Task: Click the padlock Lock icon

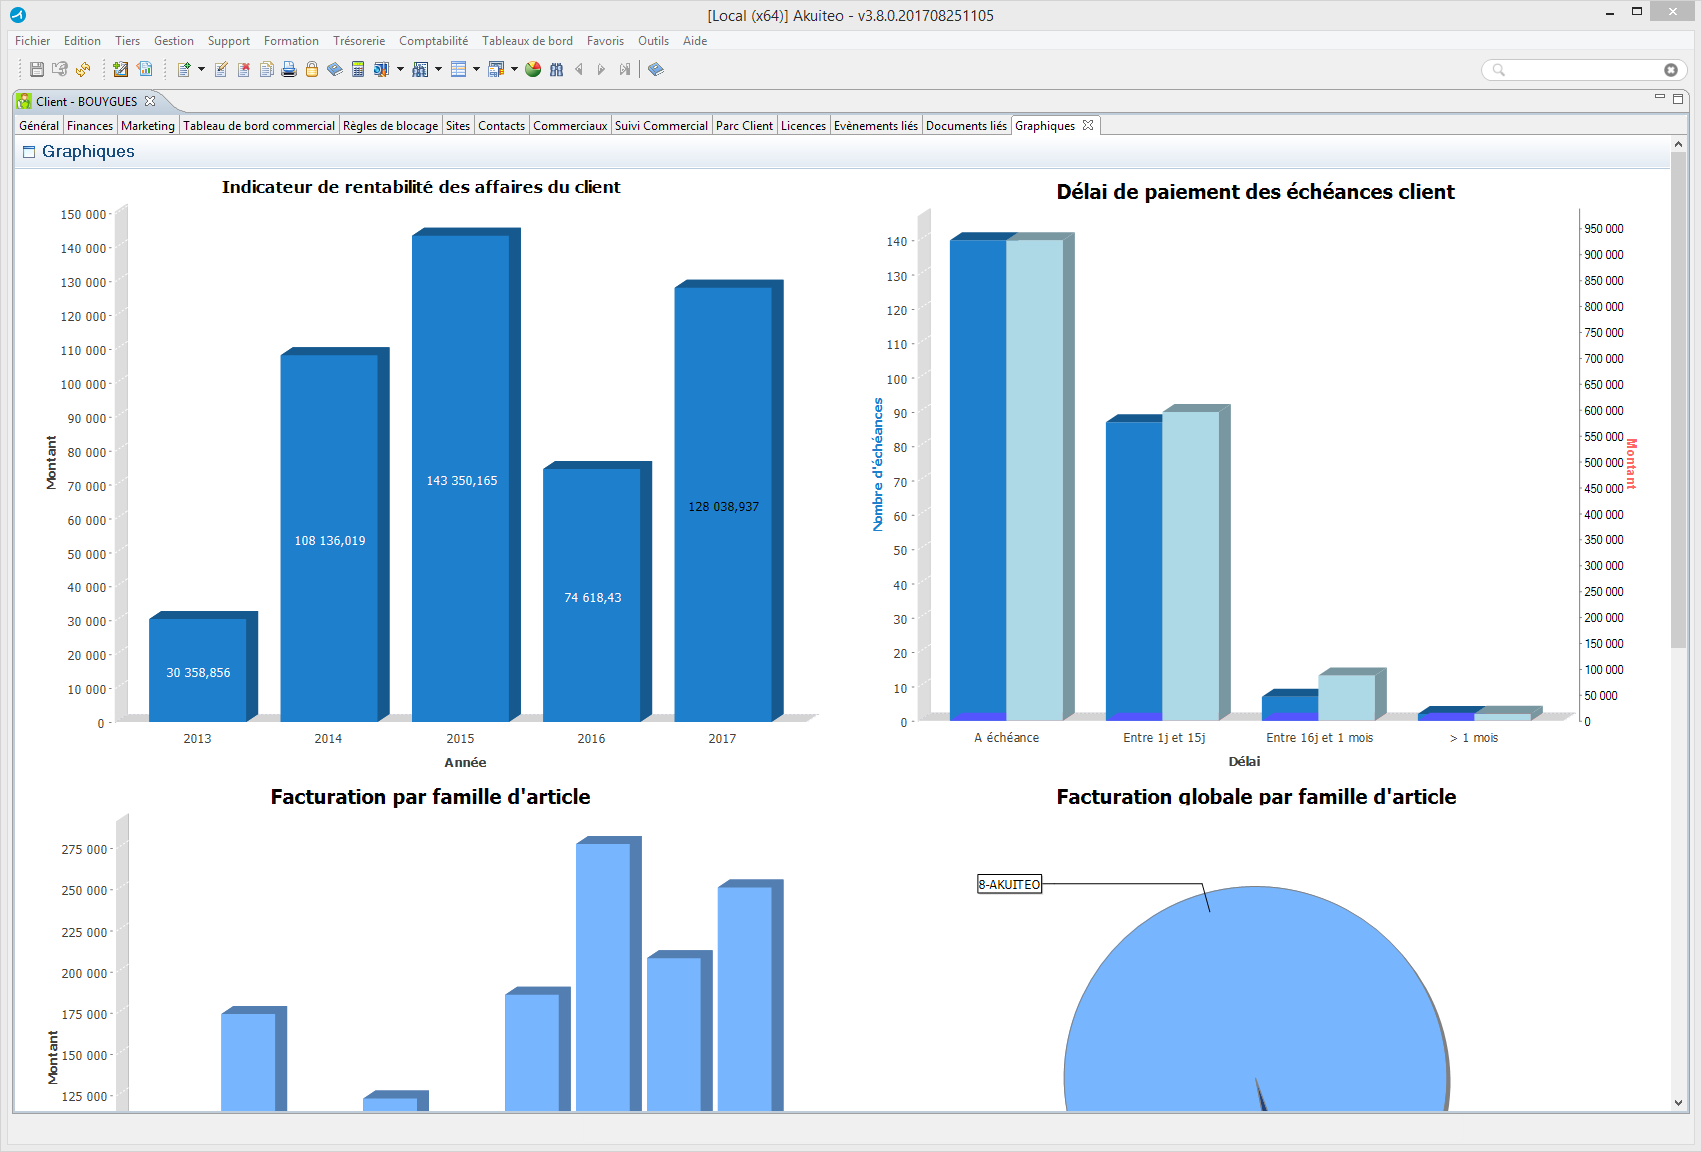Action: click(x=312, y=69)
